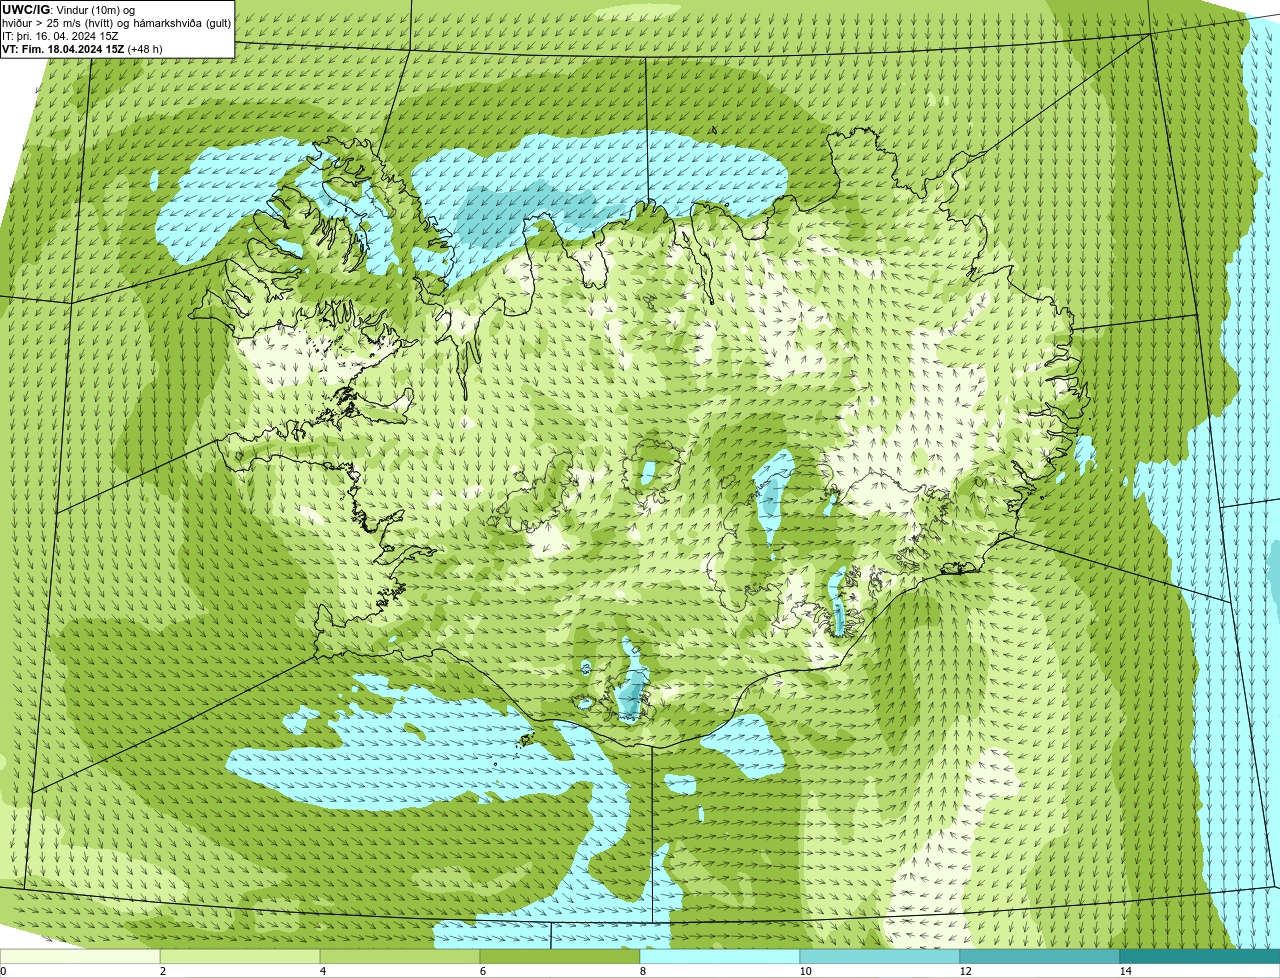Click the 6–8 m/s olive green legend swatch
Image resolution: width=1280 pixels, height=978 pixels.
[x=560, y=956]
